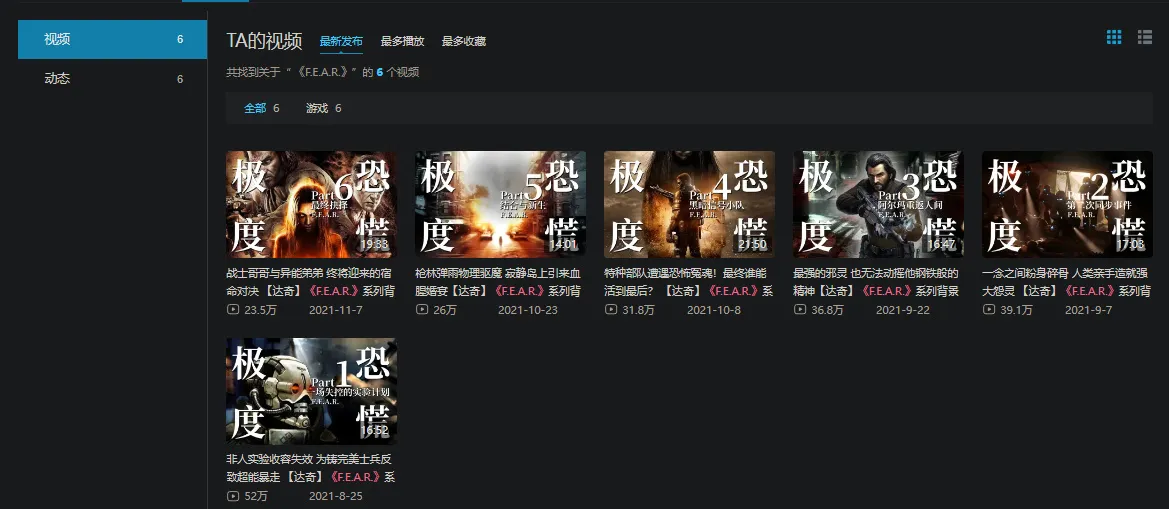Open Part 6 video thumbnail

[312, 204]
